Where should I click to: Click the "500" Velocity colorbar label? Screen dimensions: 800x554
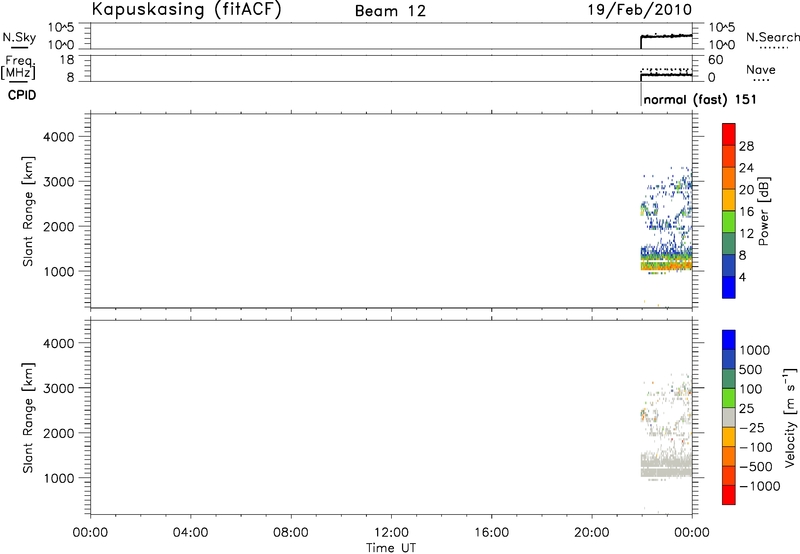tap(751, 369)
